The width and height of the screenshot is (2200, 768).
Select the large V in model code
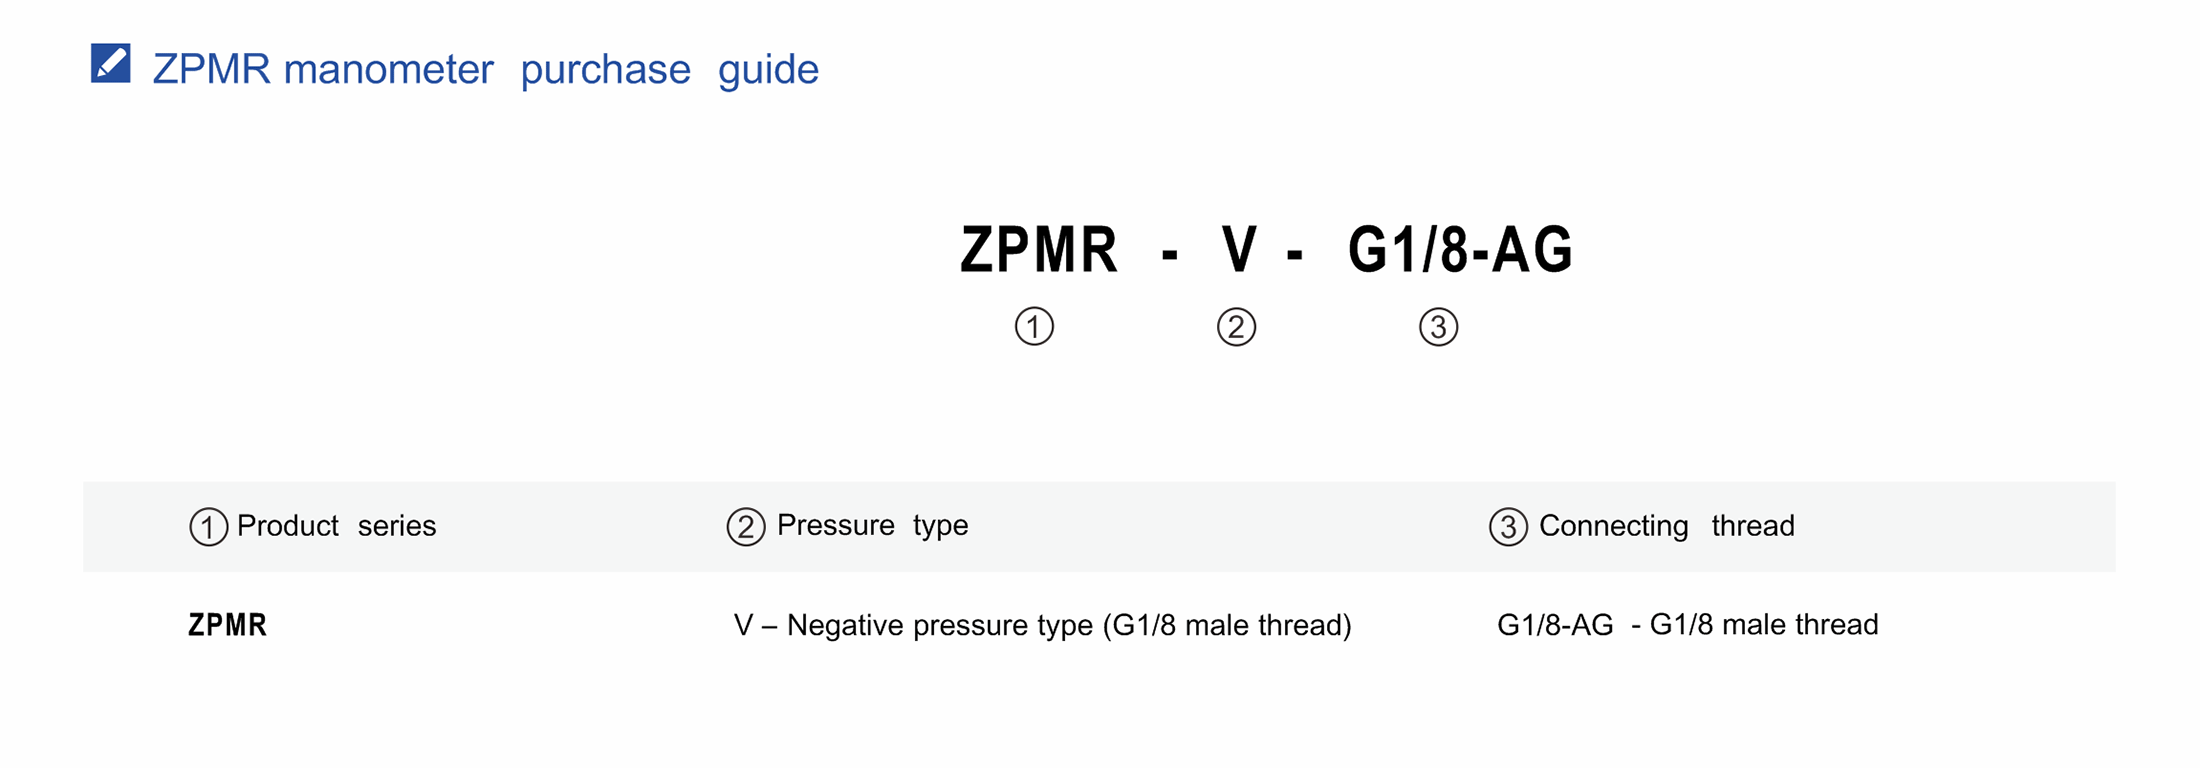pyautogui.click(x=1239, y=249)
